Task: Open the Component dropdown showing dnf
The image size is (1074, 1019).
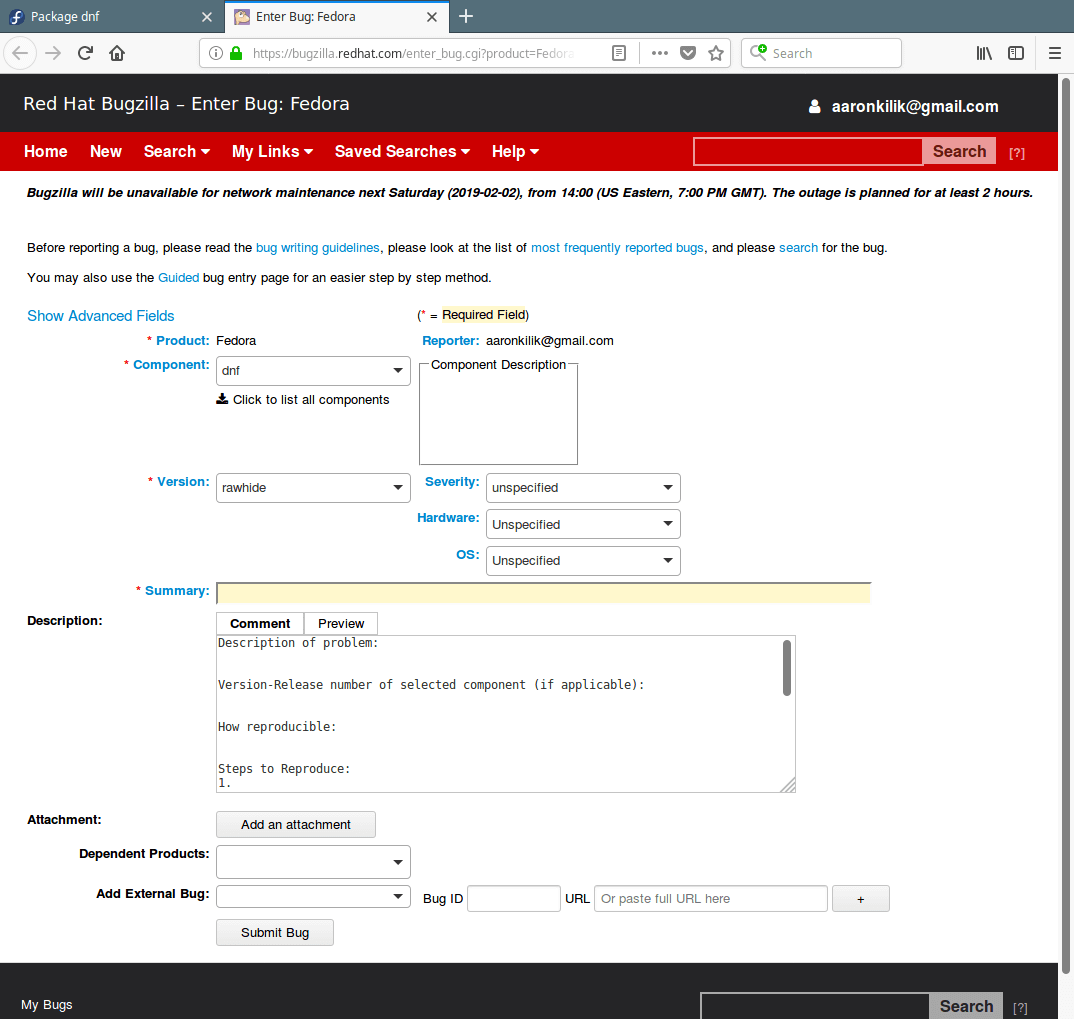Action: (x=313, y=370)
